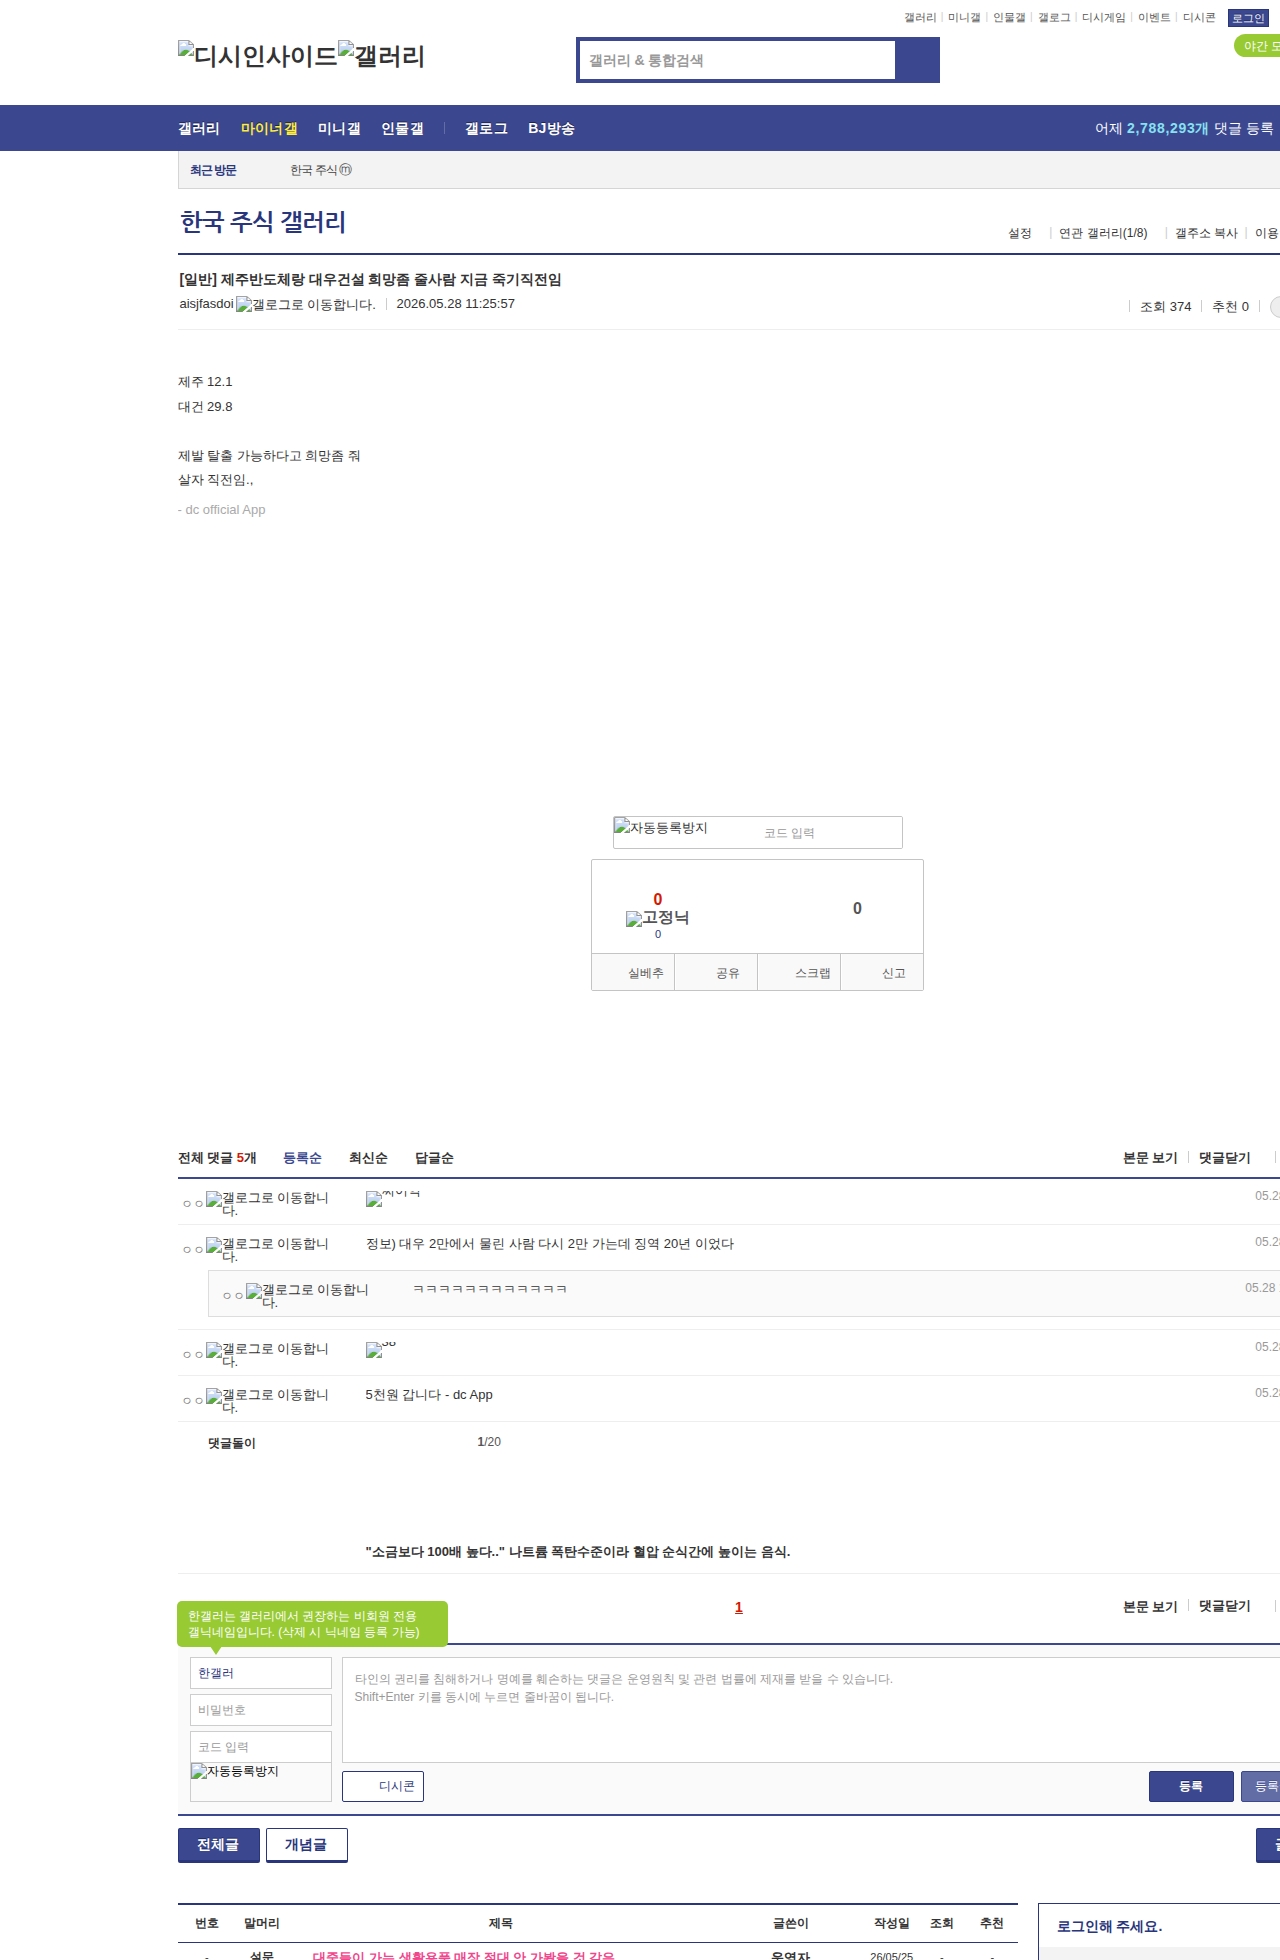Click the 로그인해 주세요 text
The image size is (1280, 1960).
[x=1110, y=1926]
